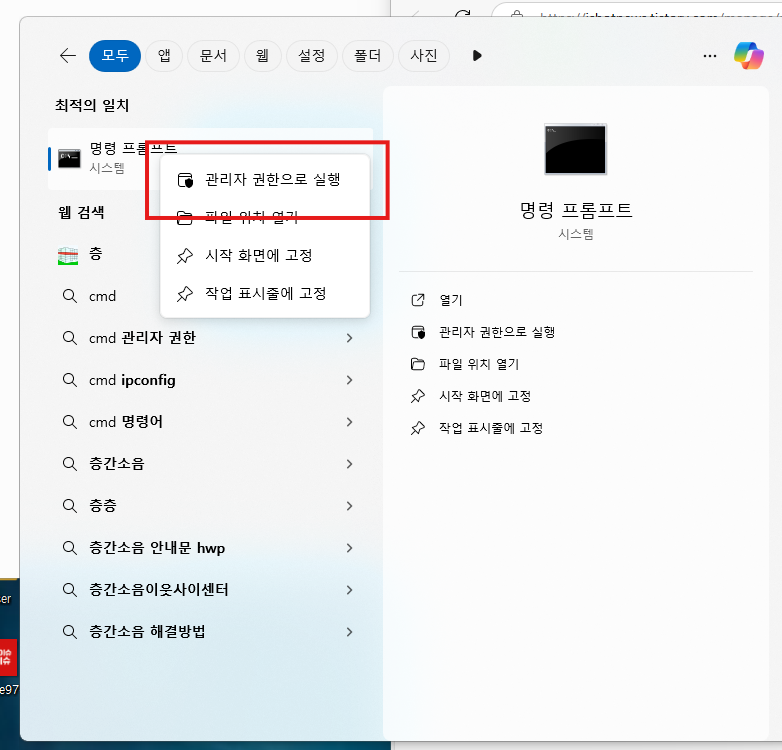The height and width of the screenshot is (750, 782).
Task: Click the open-external icon beside 열기
Action: point(418,300)
